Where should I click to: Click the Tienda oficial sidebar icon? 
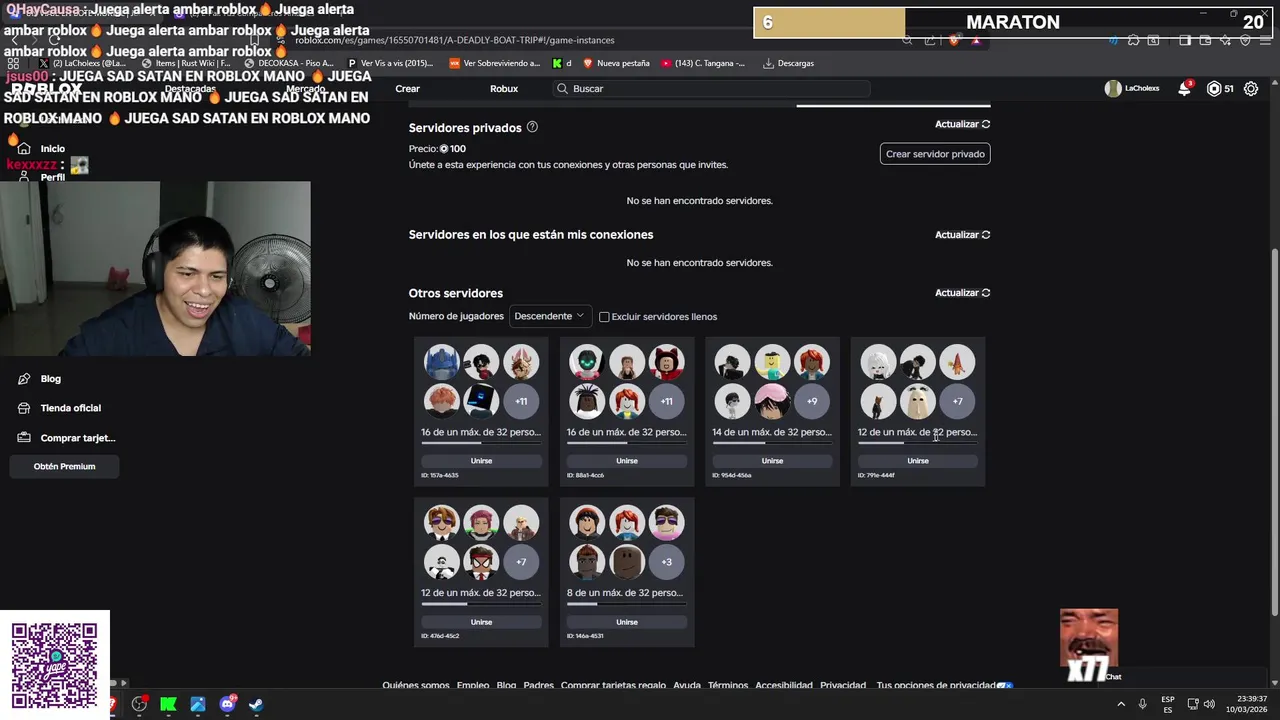click(x=24, y=408)
